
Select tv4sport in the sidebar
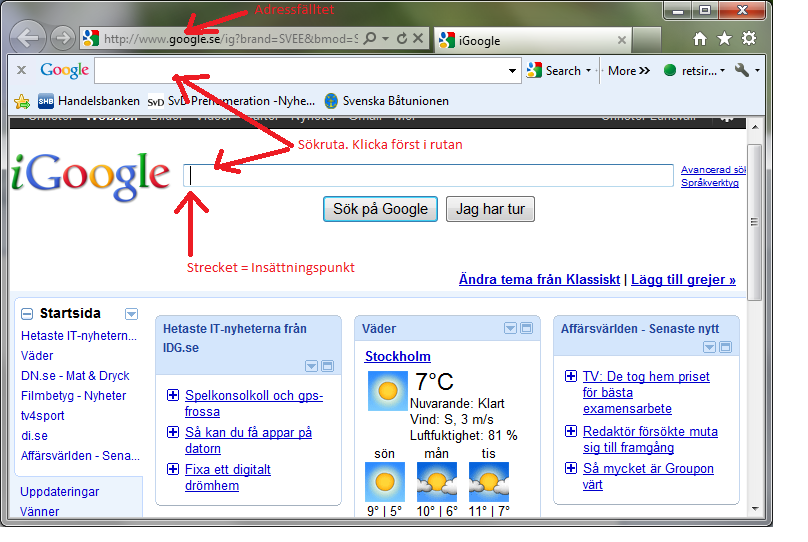point(42,416)
